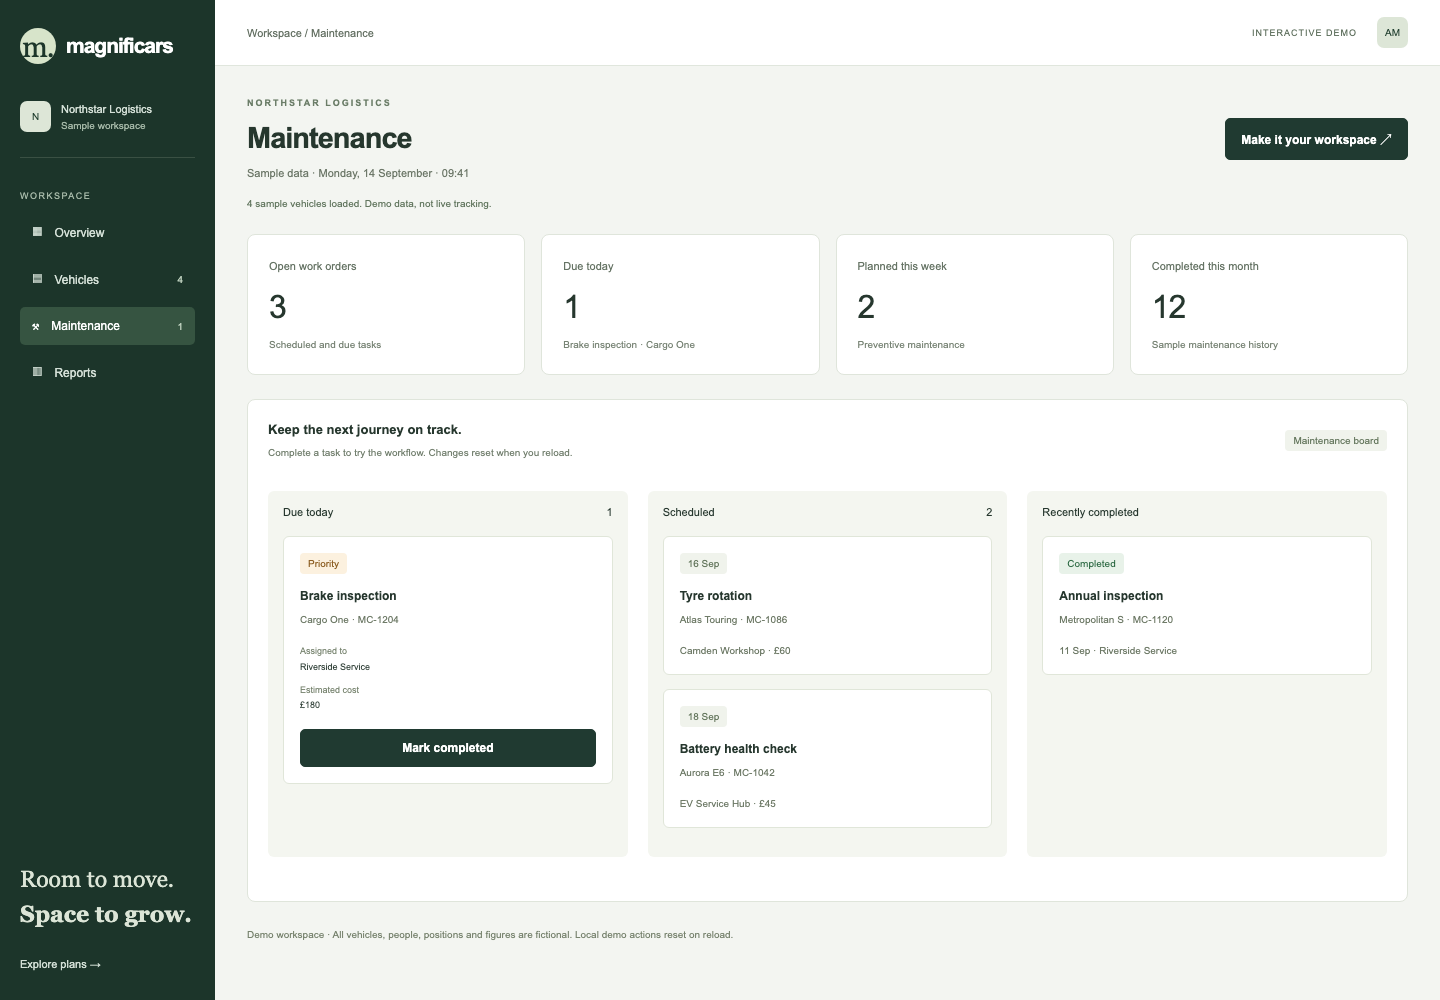Click the Maintenance tools icon in sidebar
Image resolution: width=1440 pixels, height=1000 pixels.
pos(36,326)
